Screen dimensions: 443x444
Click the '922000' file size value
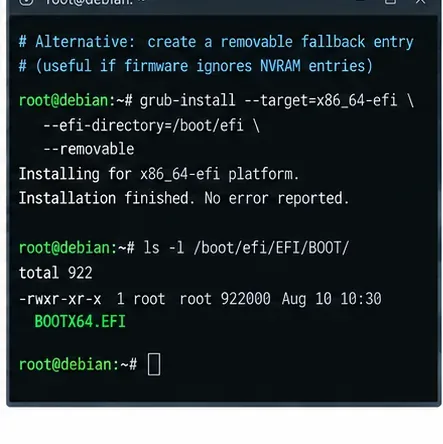click(246, 299)
